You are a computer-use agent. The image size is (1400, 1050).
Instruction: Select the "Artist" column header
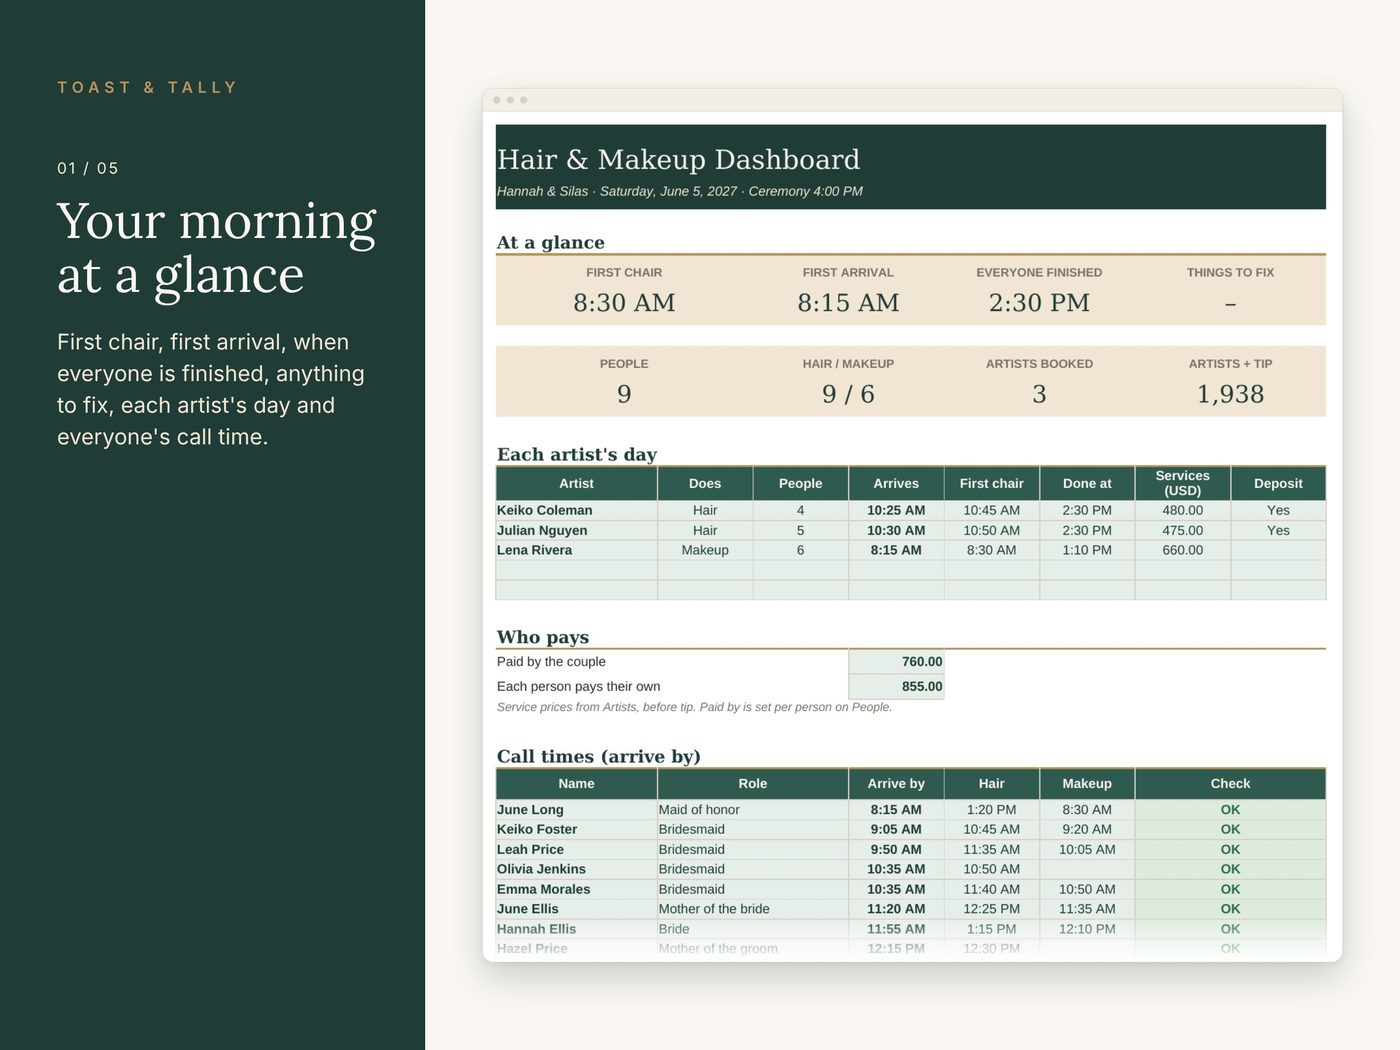577,484
